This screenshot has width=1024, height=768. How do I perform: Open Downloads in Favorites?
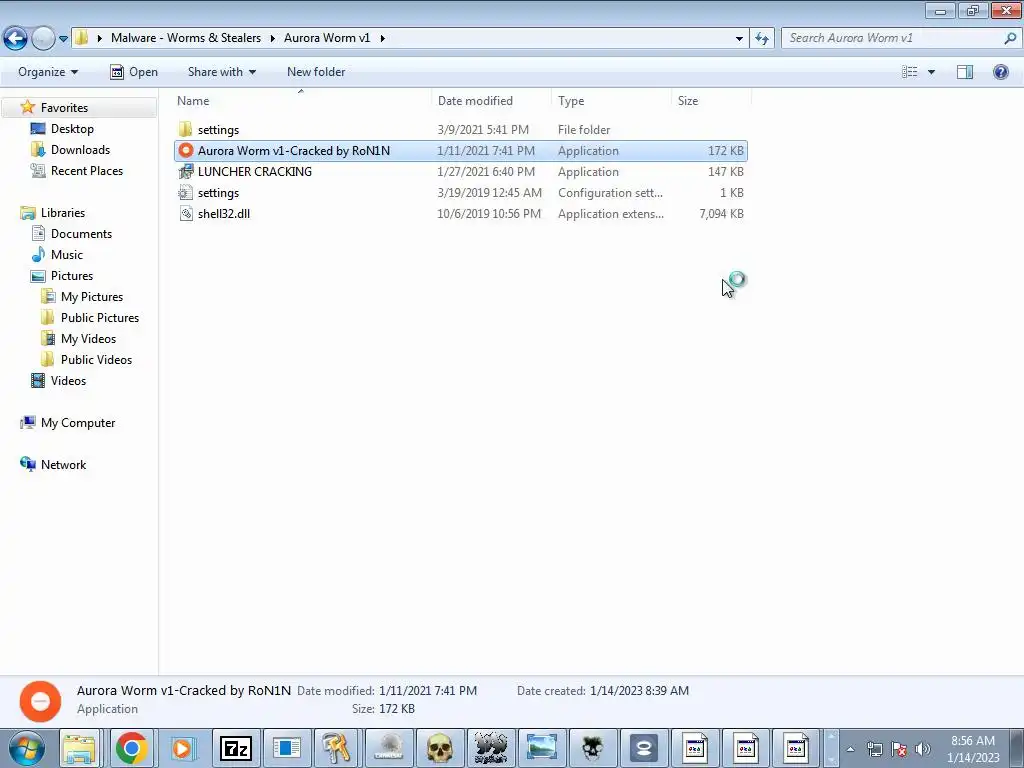(80, 150)
